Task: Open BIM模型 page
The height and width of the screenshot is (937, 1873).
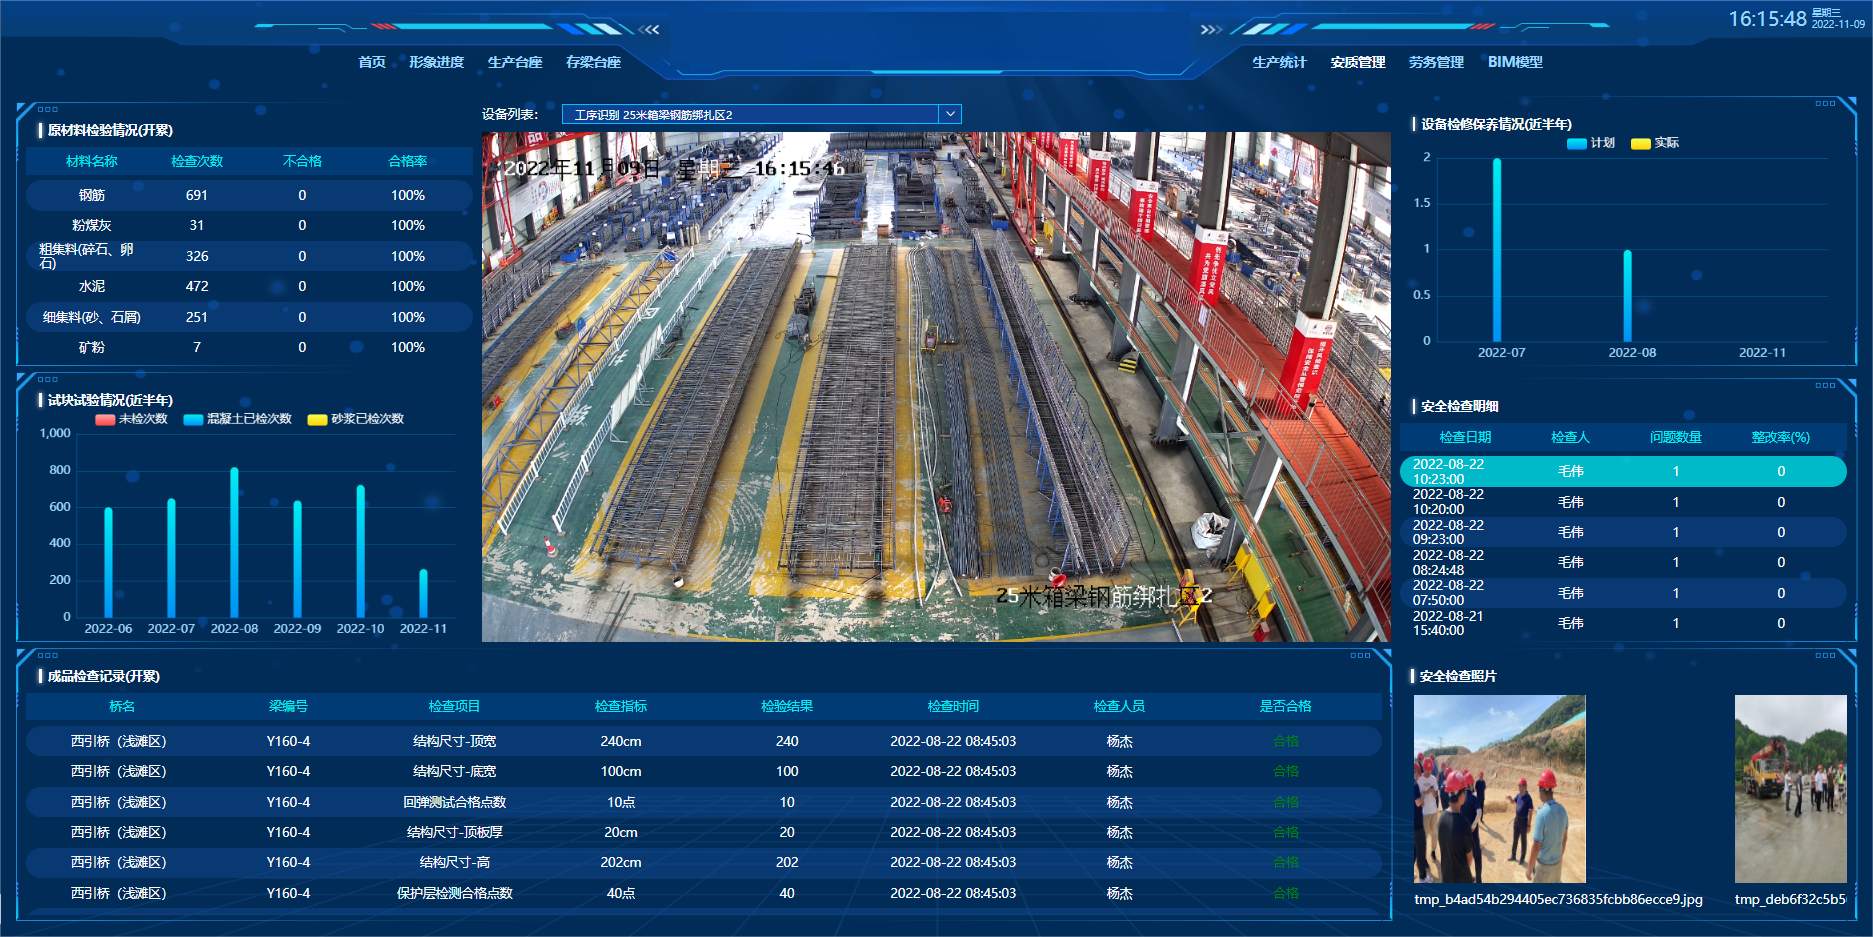Action: click(x=1515, y=62)
